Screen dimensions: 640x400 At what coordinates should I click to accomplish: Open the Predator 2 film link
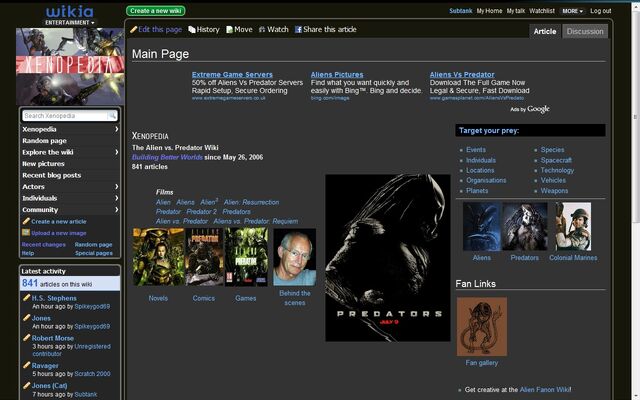(202, 211)
